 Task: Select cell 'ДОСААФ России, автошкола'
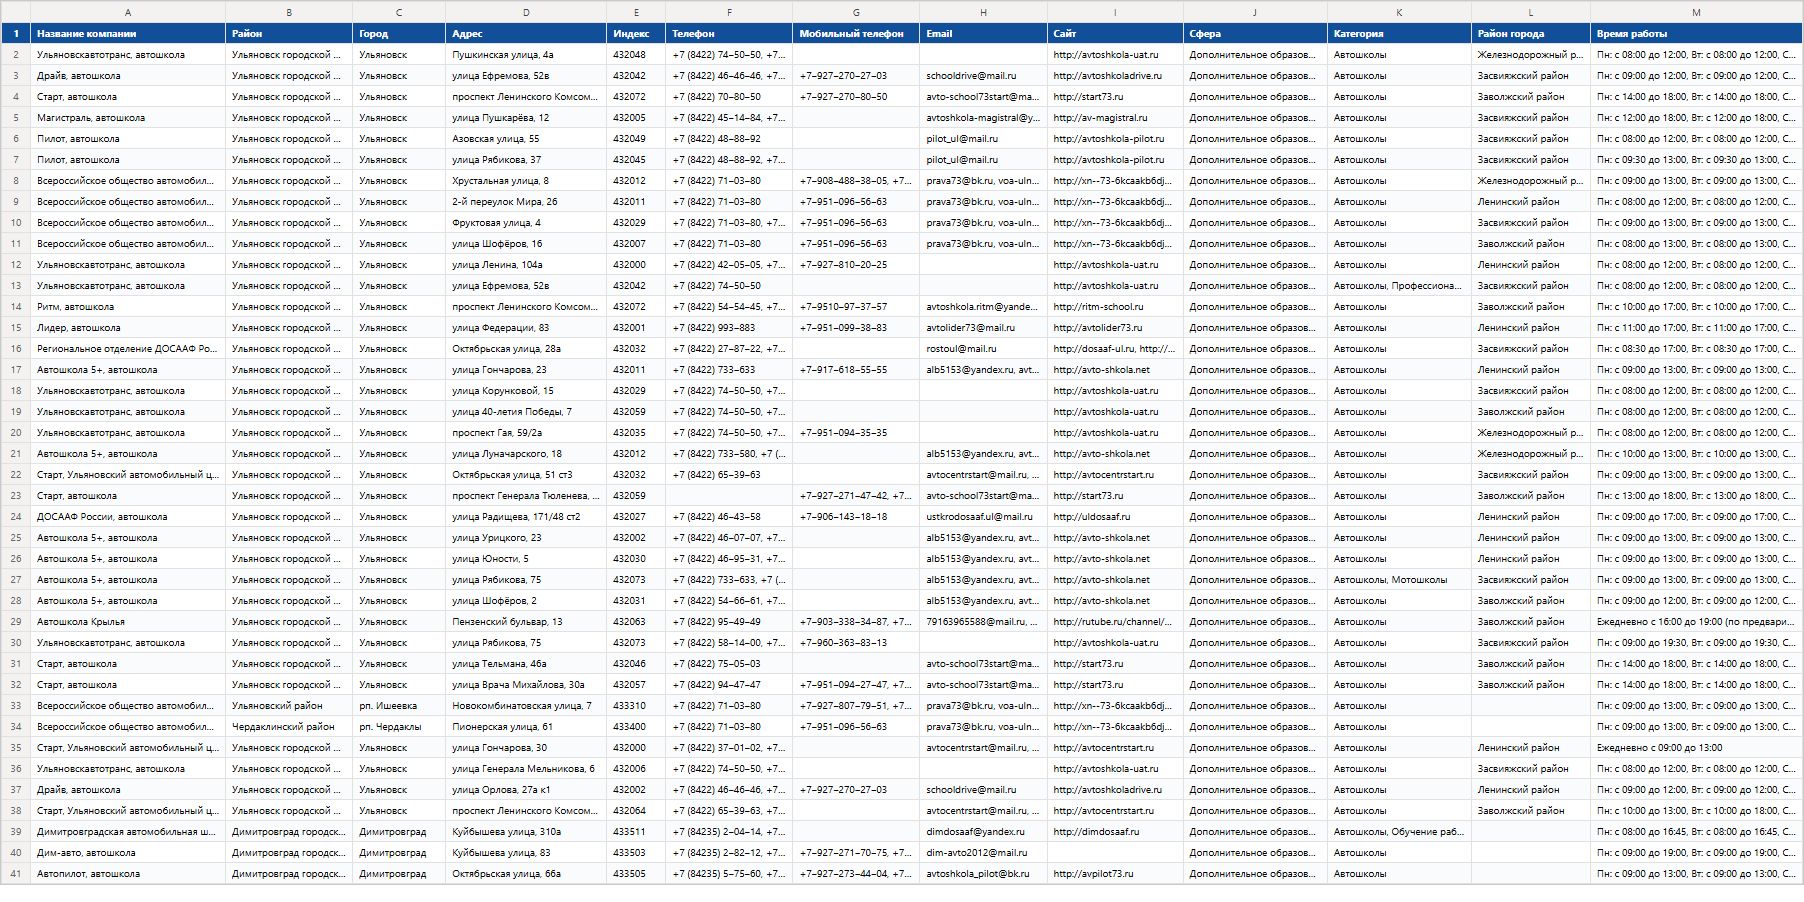point(128,517)
